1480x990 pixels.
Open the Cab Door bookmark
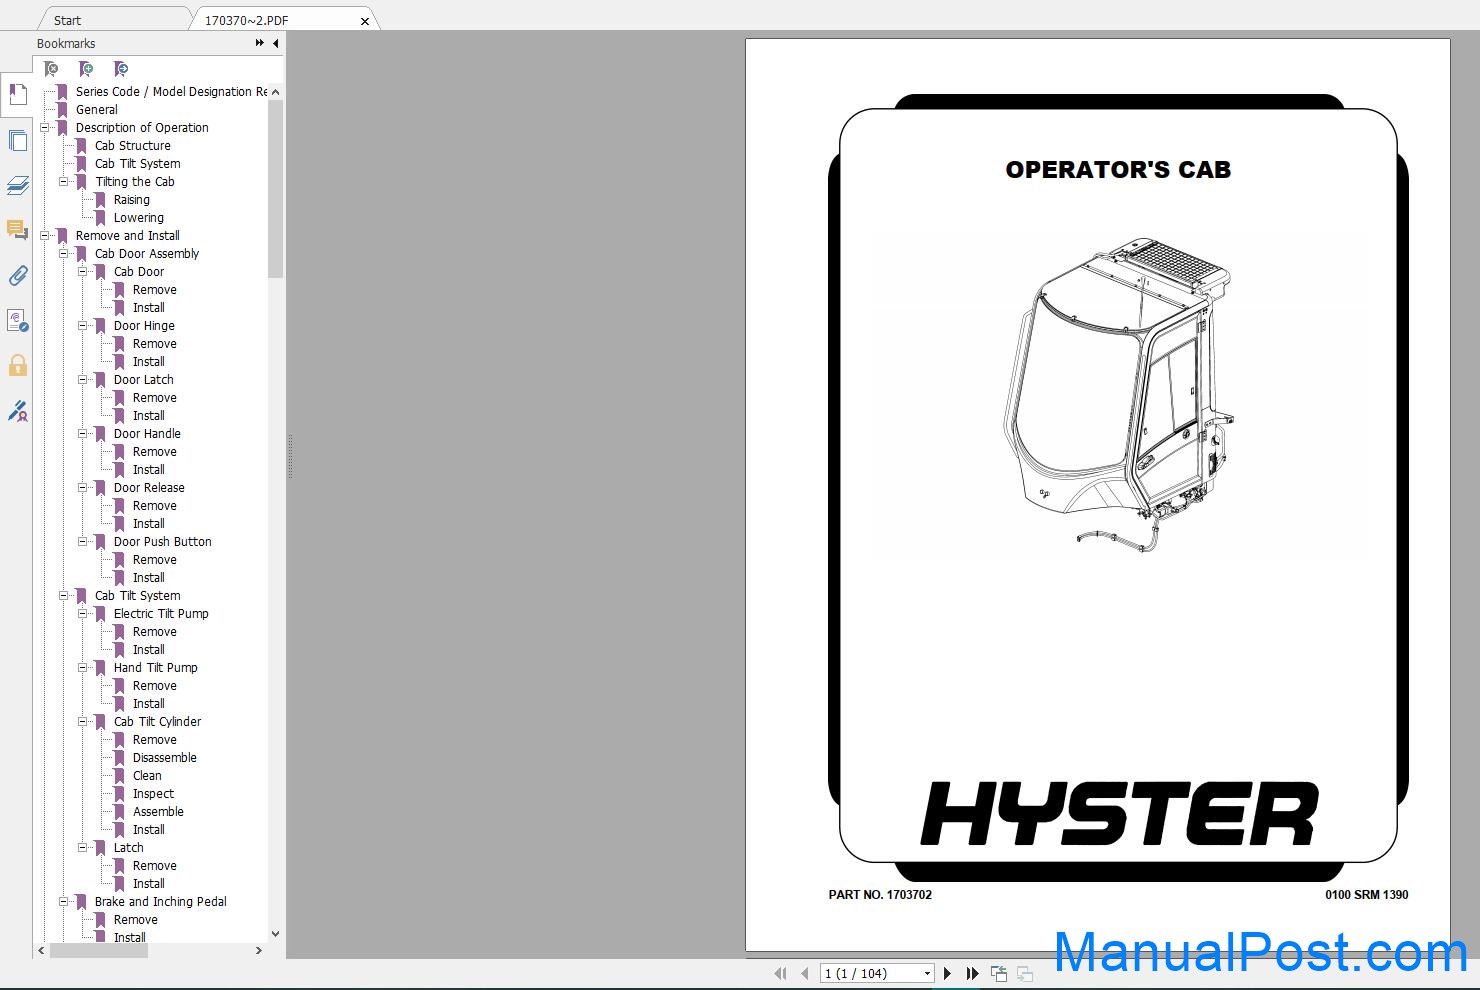pos(139,272)
